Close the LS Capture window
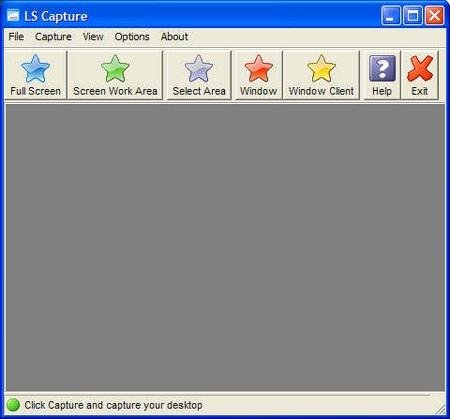 pos(434,15)
